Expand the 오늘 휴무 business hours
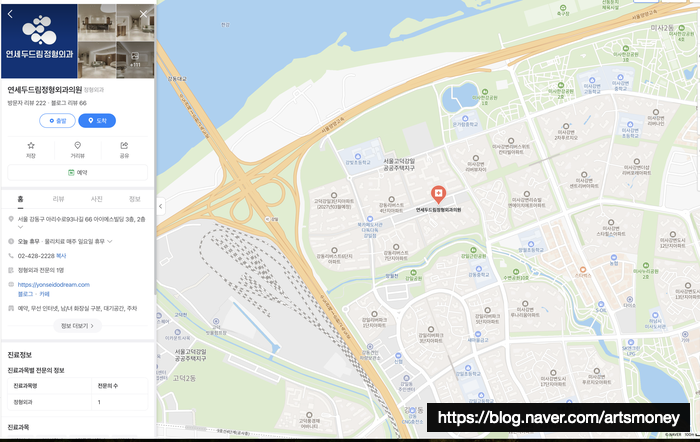This screenshot has height=442, width=700. (x=110, y=242)
